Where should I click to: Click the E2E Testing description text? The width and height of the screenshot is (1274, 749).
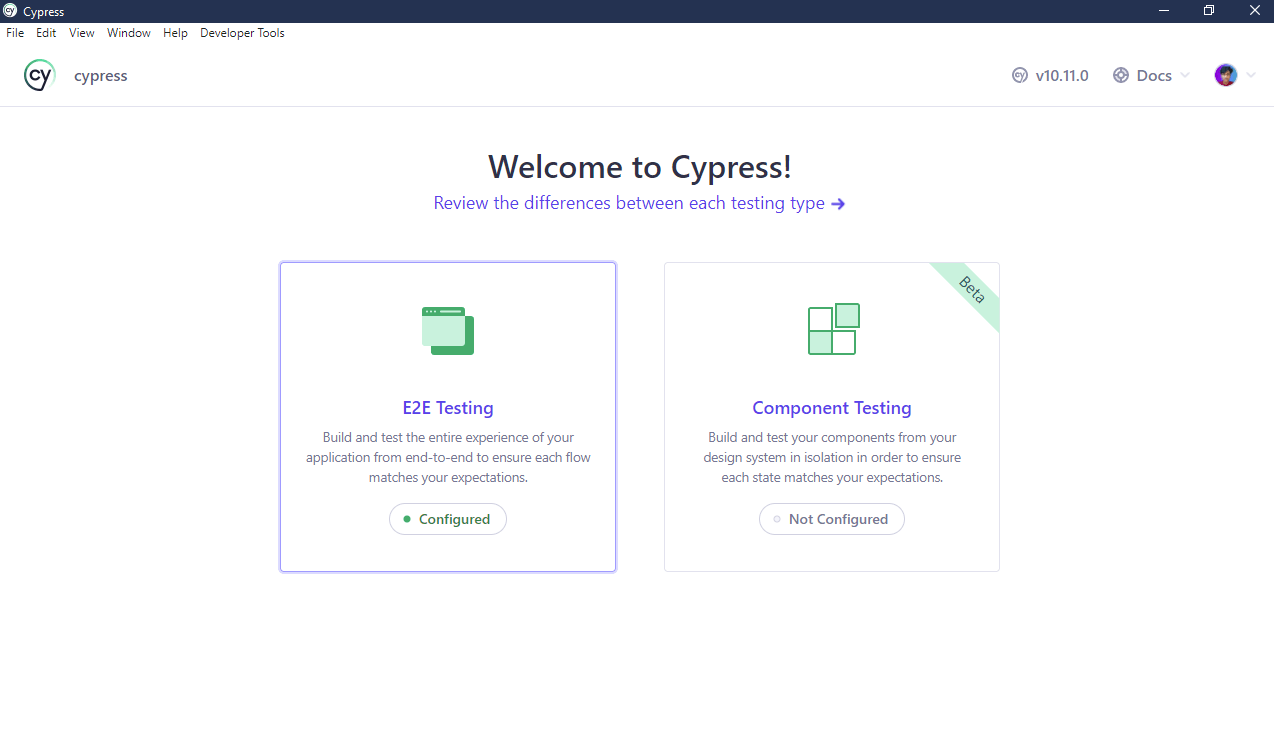[448, 457]
